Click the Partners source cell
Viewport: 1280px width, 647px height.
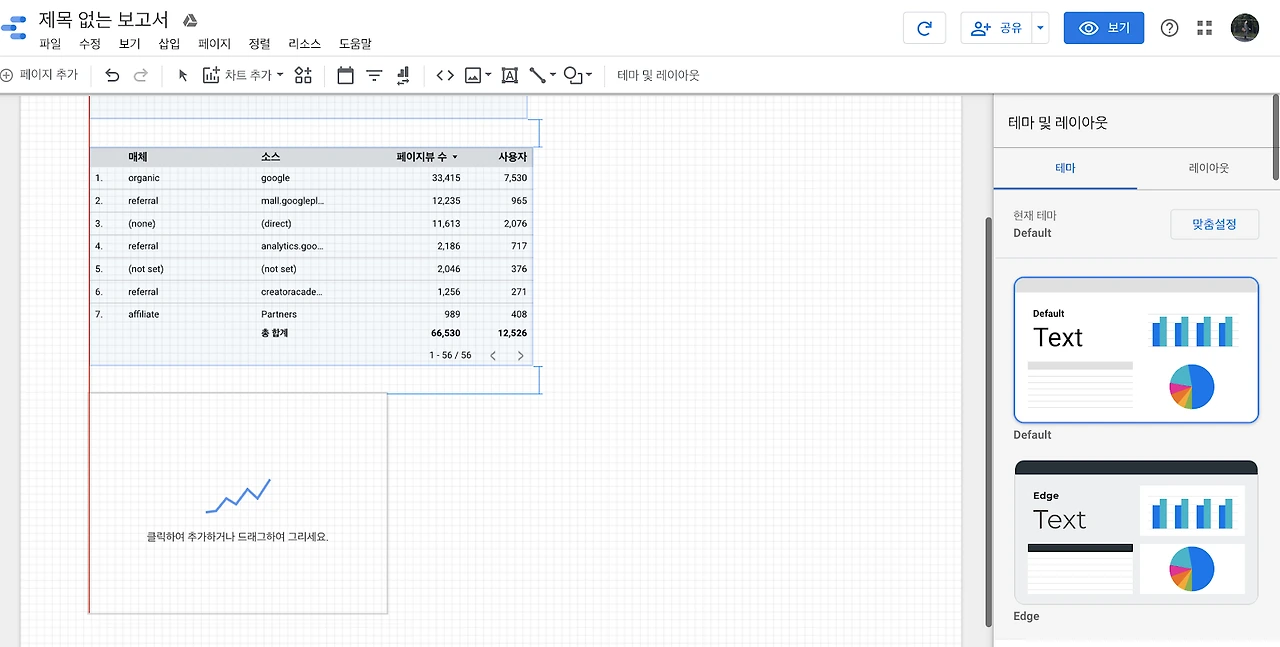coord(279,314)
